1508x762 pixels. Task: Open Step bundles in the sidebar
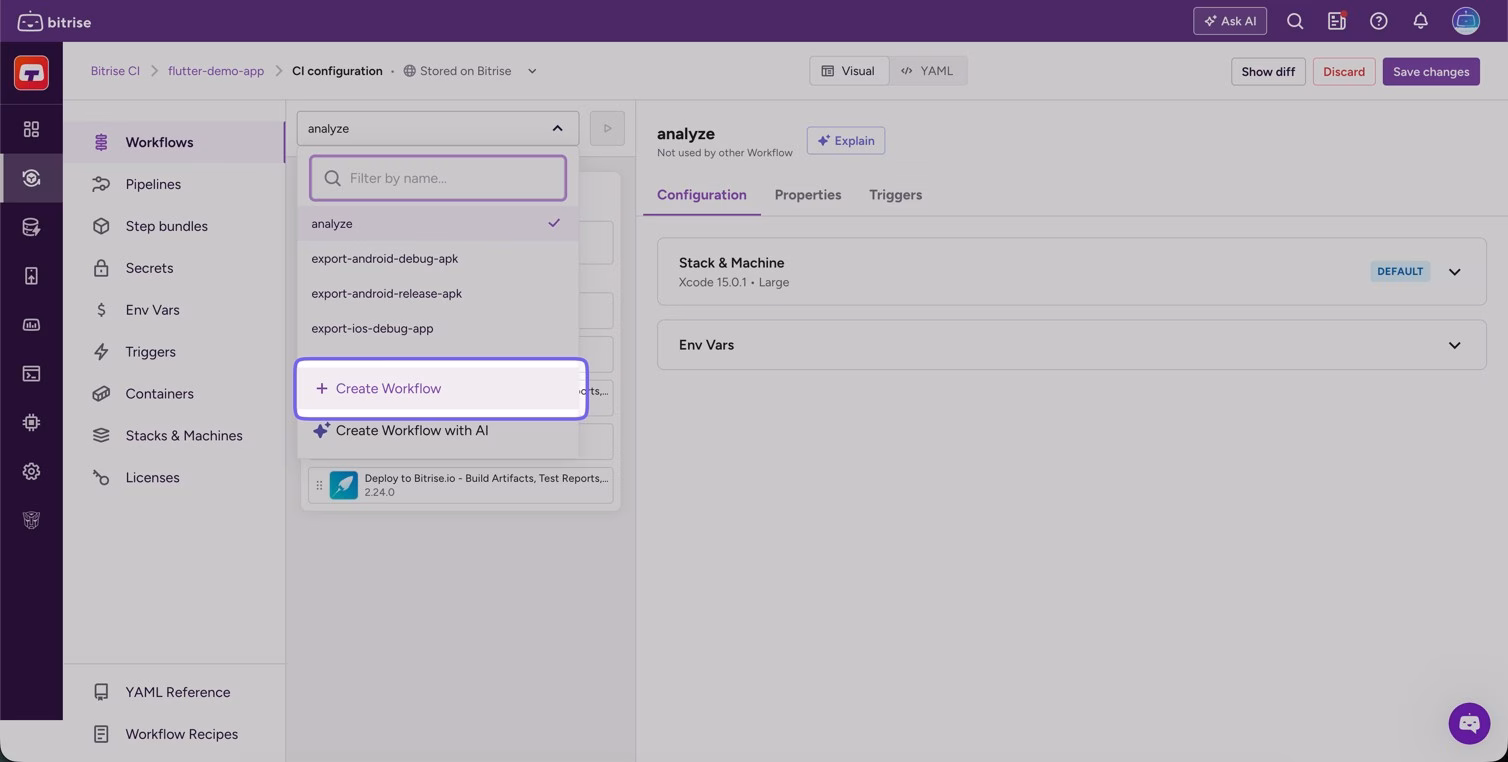174,226
